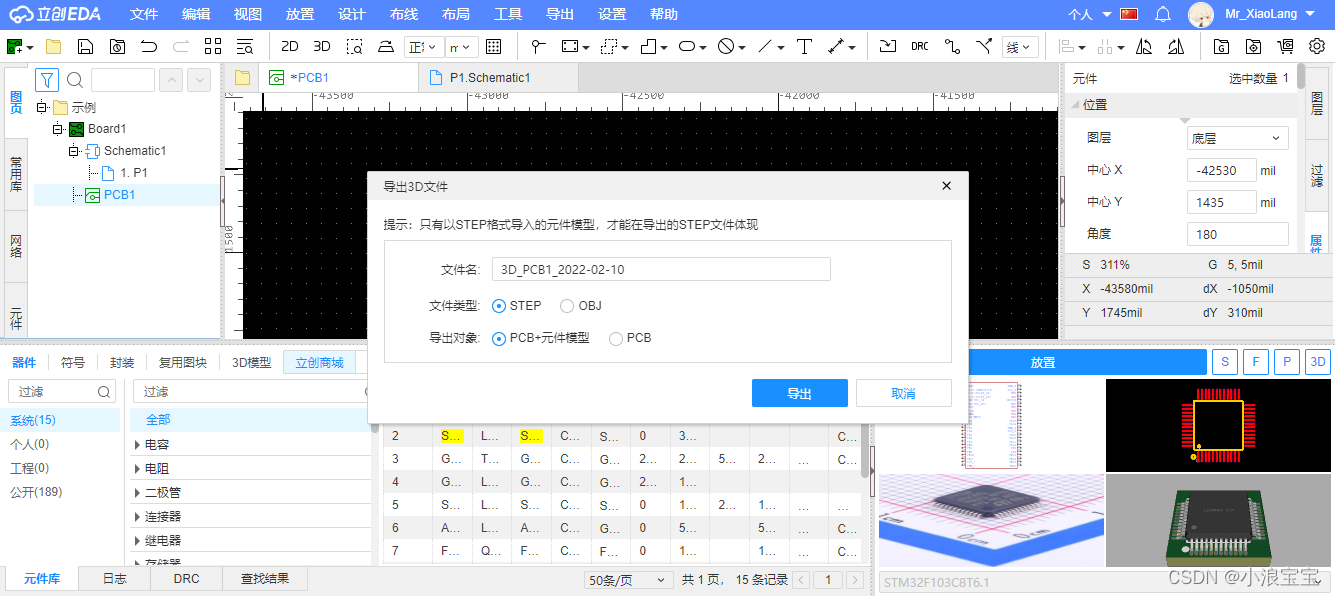Click the 3D chip model thumbnail
Image resolution: width=1335 pixels, height=596 pixels.
tap(1218, 520)
